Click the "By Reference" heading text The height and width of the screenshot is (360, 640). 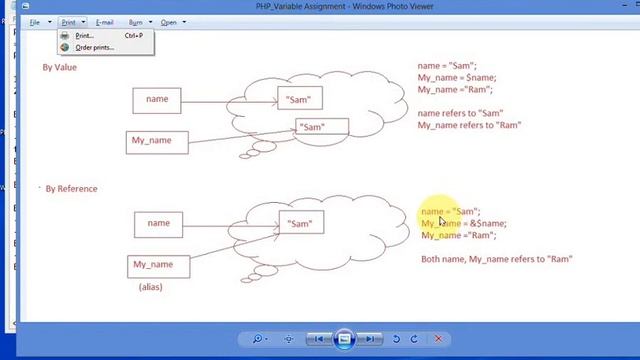(71, 189)
